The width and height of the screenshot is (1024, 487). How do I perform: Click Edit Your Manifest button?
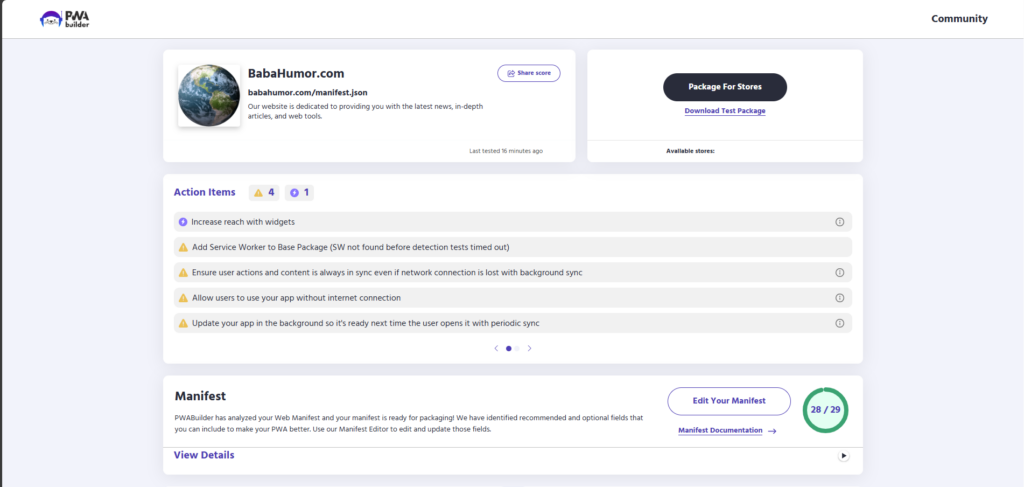[x=729, y=401]
